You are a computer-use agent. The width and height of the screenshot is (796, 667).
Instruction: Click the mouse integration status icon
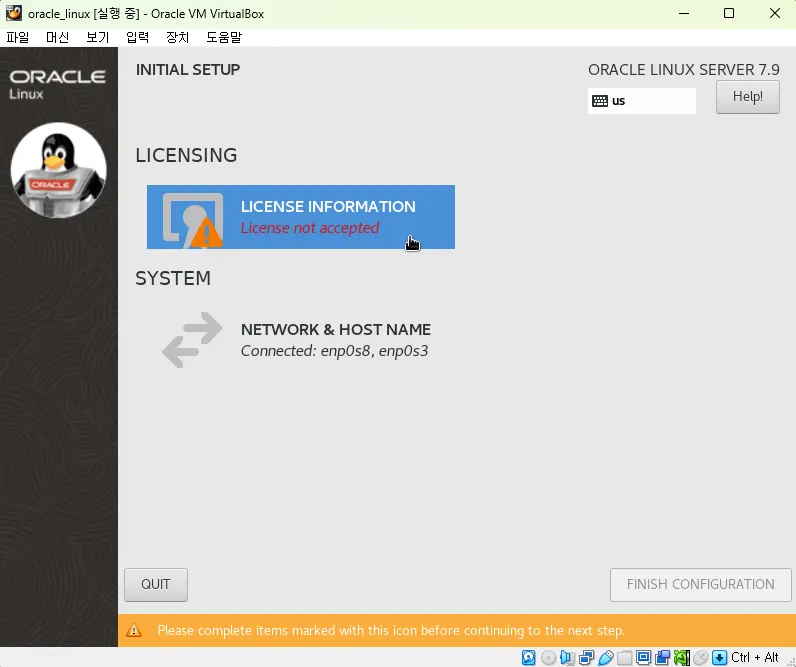[x=701, y=657]
